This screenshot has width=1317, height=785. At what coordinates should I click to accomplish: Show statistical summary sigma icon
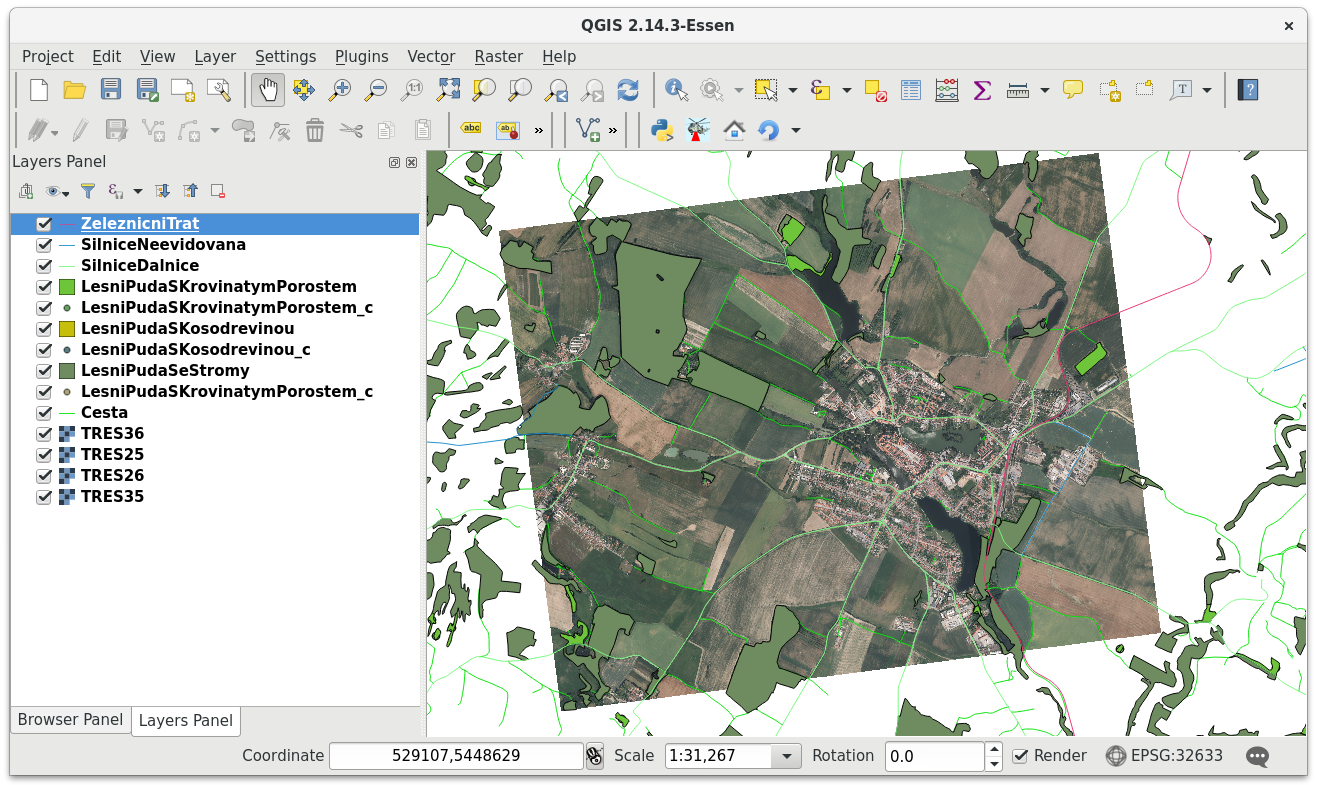pos(982,90)
